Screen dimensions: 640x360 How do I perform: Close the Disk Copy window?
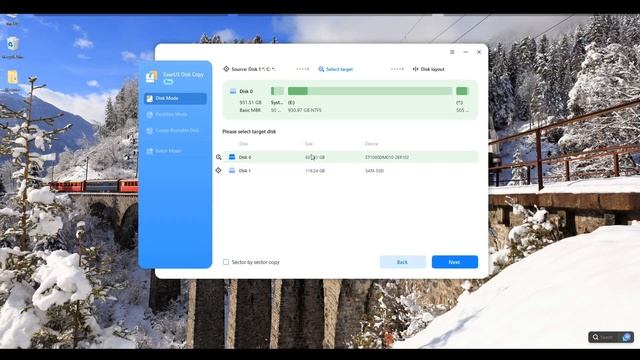click(479, 52)
